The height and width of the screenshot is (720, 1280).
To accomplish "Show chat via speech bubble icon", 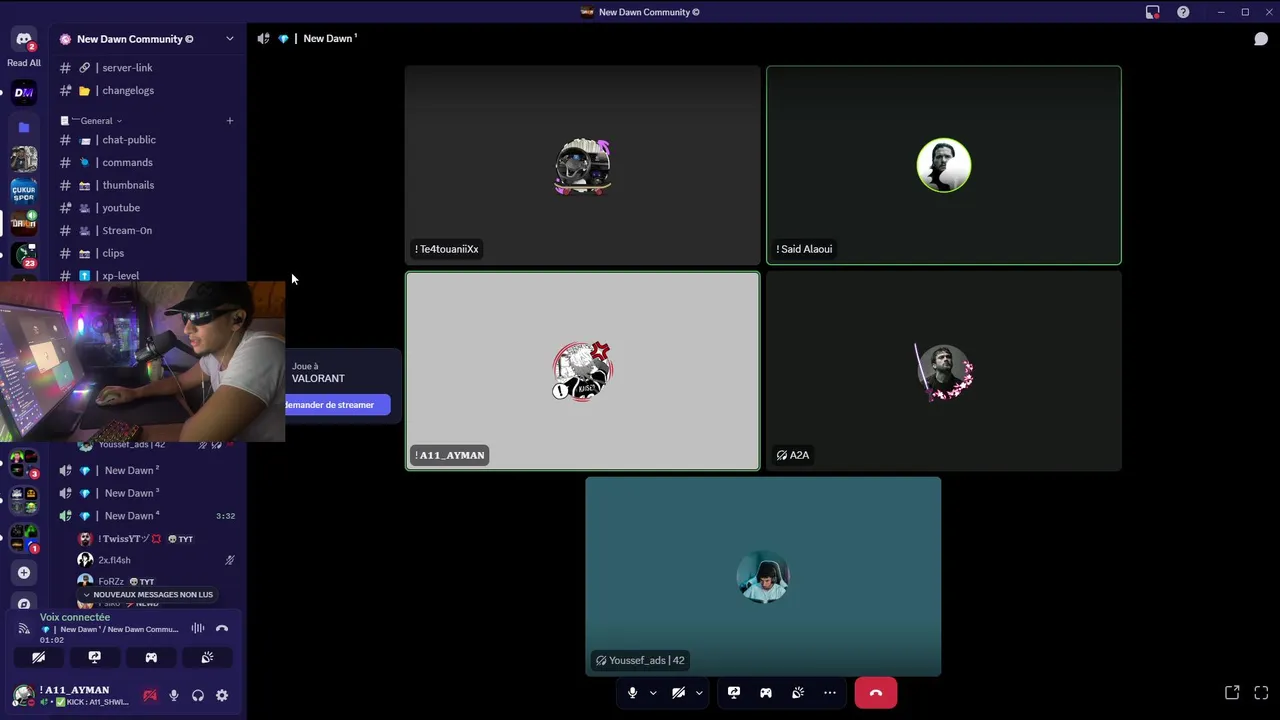I will tap(1261, 39).
